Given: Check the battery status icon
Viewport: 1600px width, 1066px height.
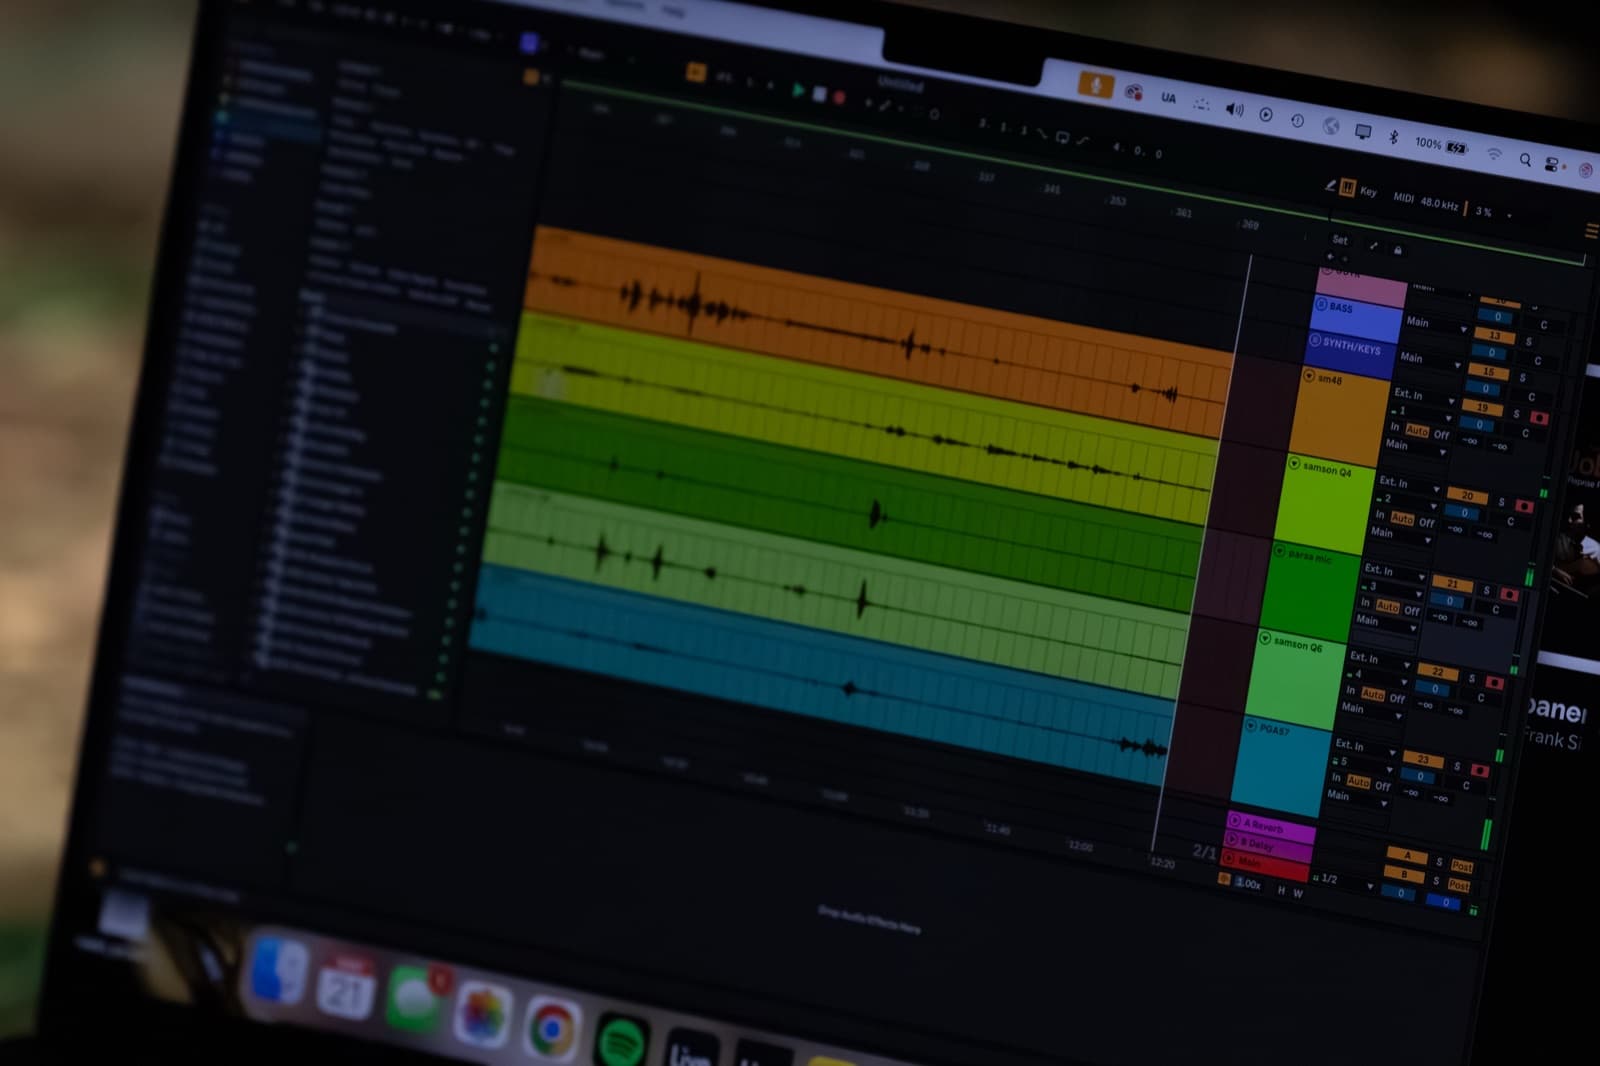Looking at the screenshot, I should click(x=1457, y=148).
